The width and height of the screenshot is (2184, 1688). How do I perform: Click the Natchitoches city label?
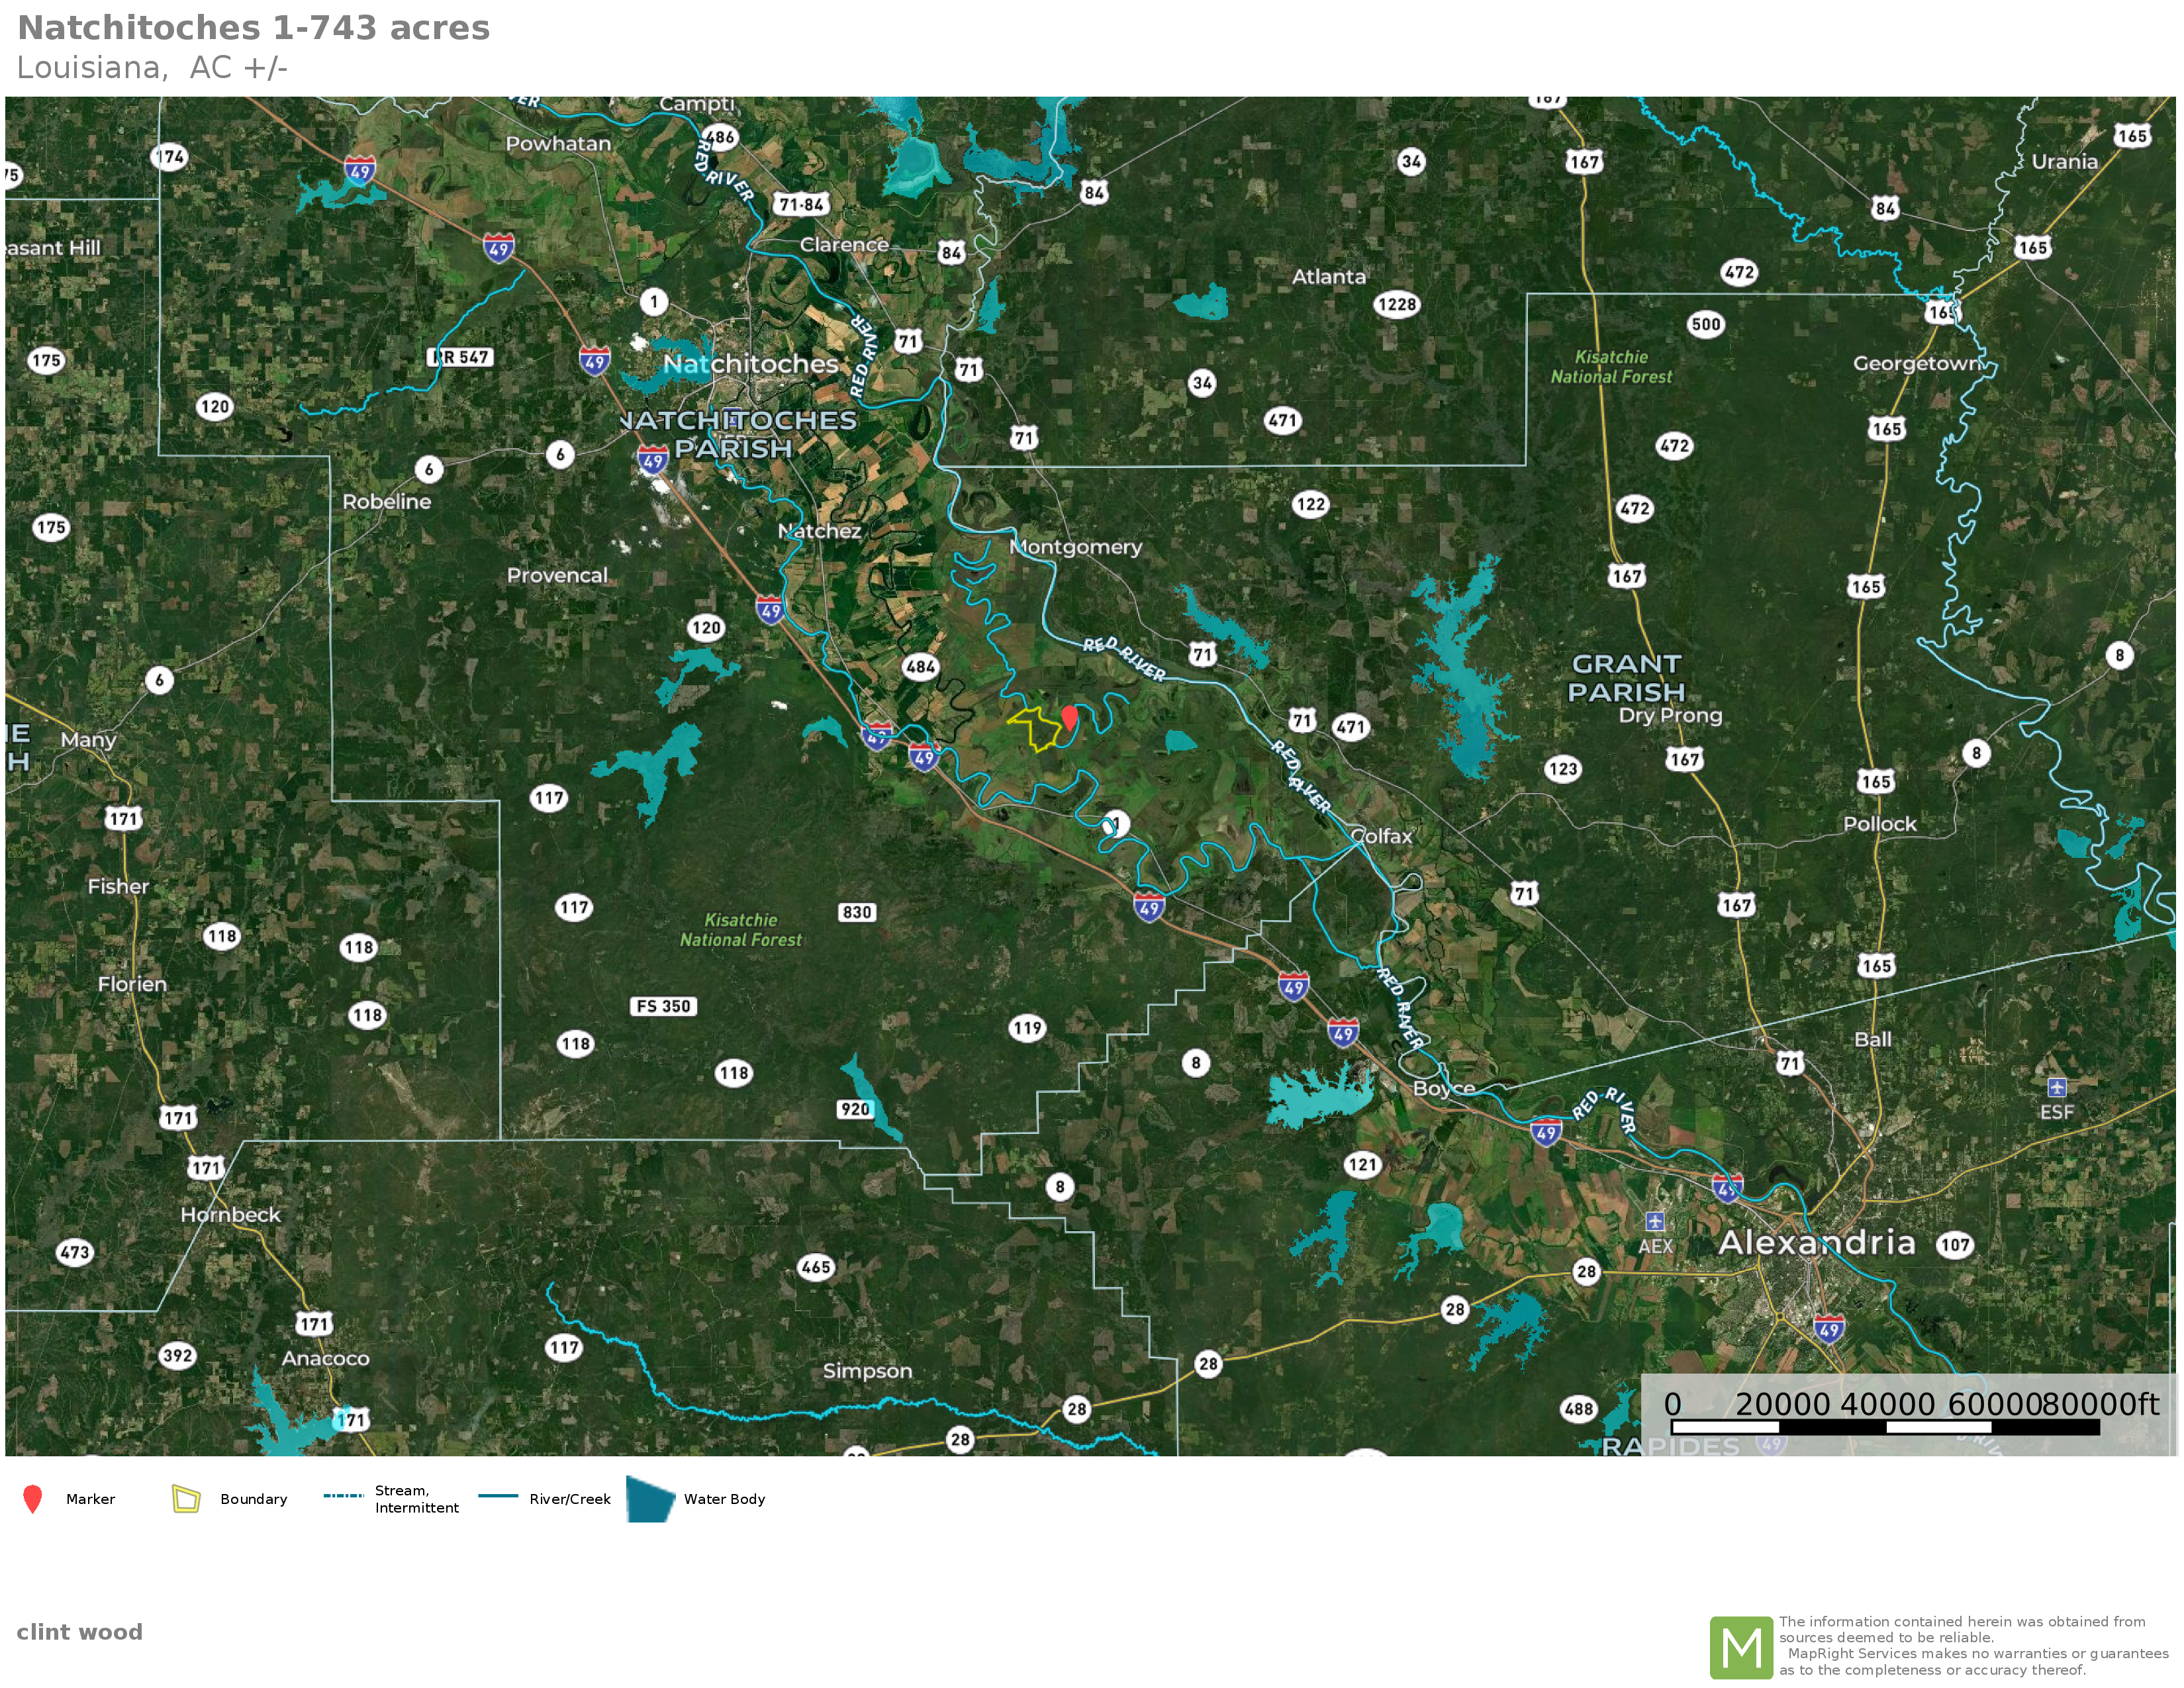coord(750,364)
